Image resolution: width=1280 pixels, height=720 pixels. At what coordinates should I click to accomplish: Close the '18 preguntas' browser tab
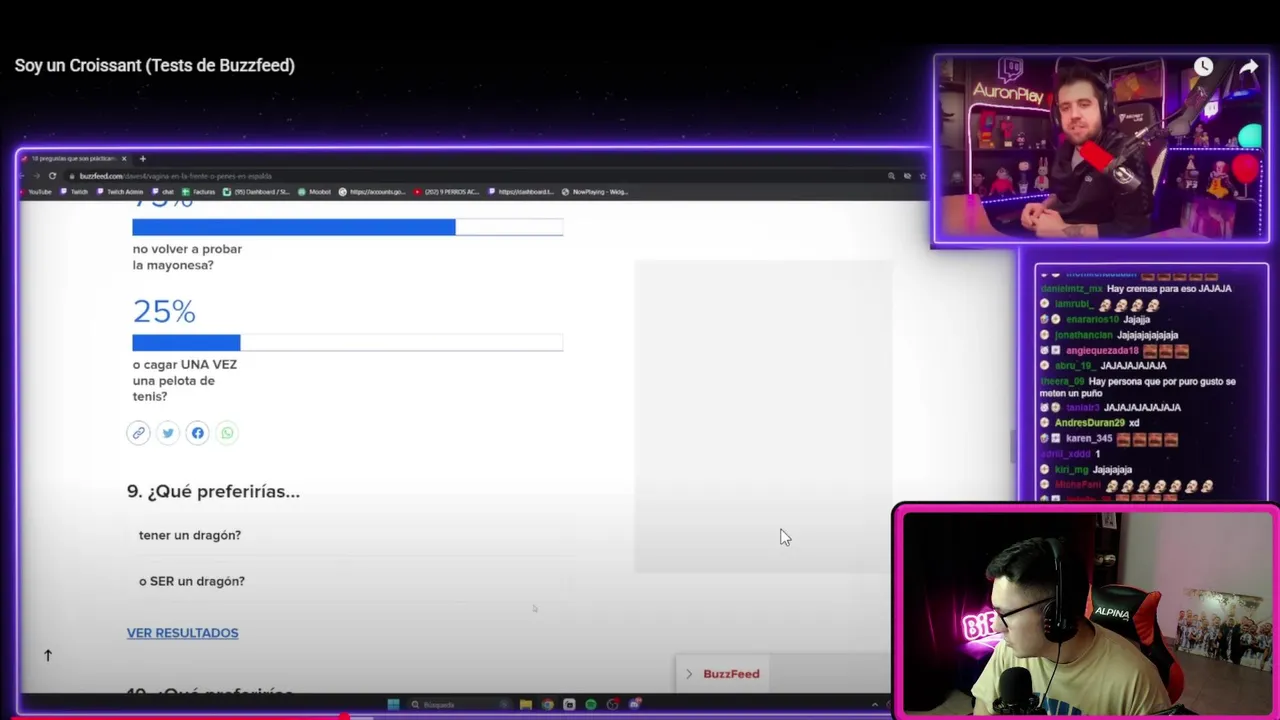(124, 159)
